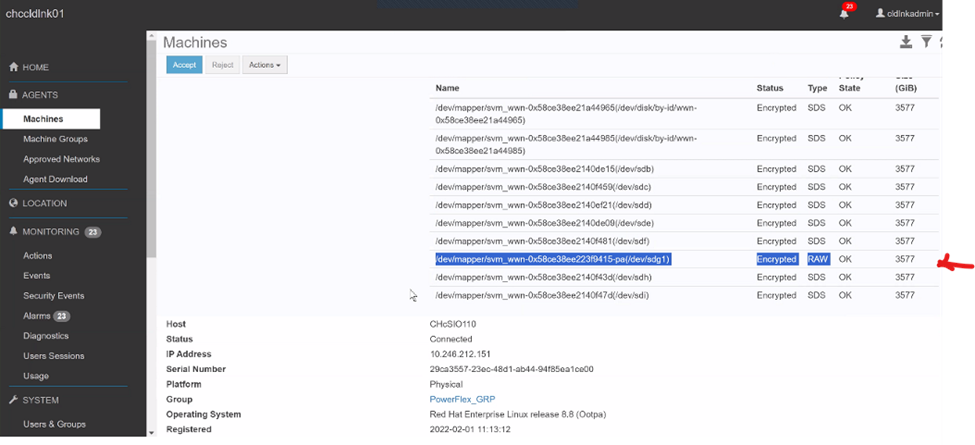This screenshot has height=445, width=975.
Task: Click the host value CHcSIO110
Action: pyautogui.click(x=453, y=324)
